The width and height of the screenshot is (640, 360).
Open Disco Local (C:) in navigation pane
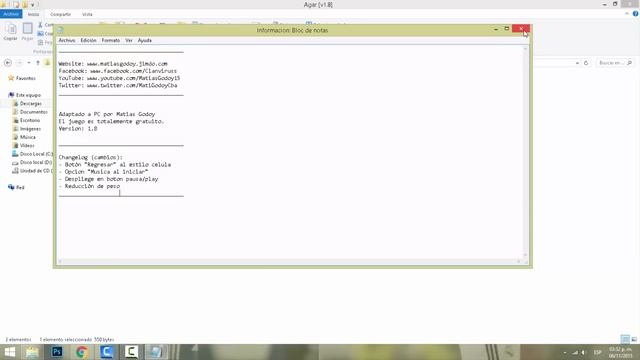click(x=36, y=154)
